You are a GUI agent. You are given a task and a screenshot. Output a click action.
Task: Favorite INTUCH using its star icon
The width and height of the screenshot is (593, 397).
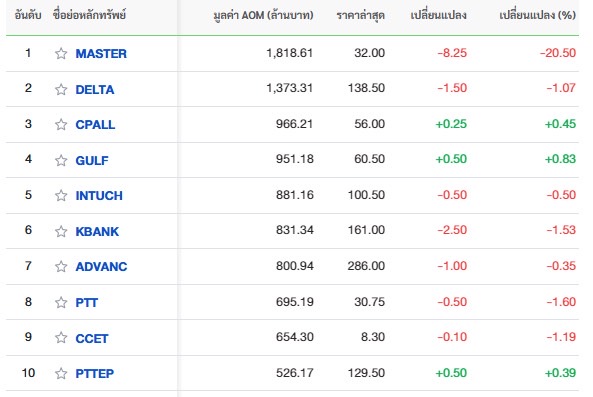(x=61, y=195)
